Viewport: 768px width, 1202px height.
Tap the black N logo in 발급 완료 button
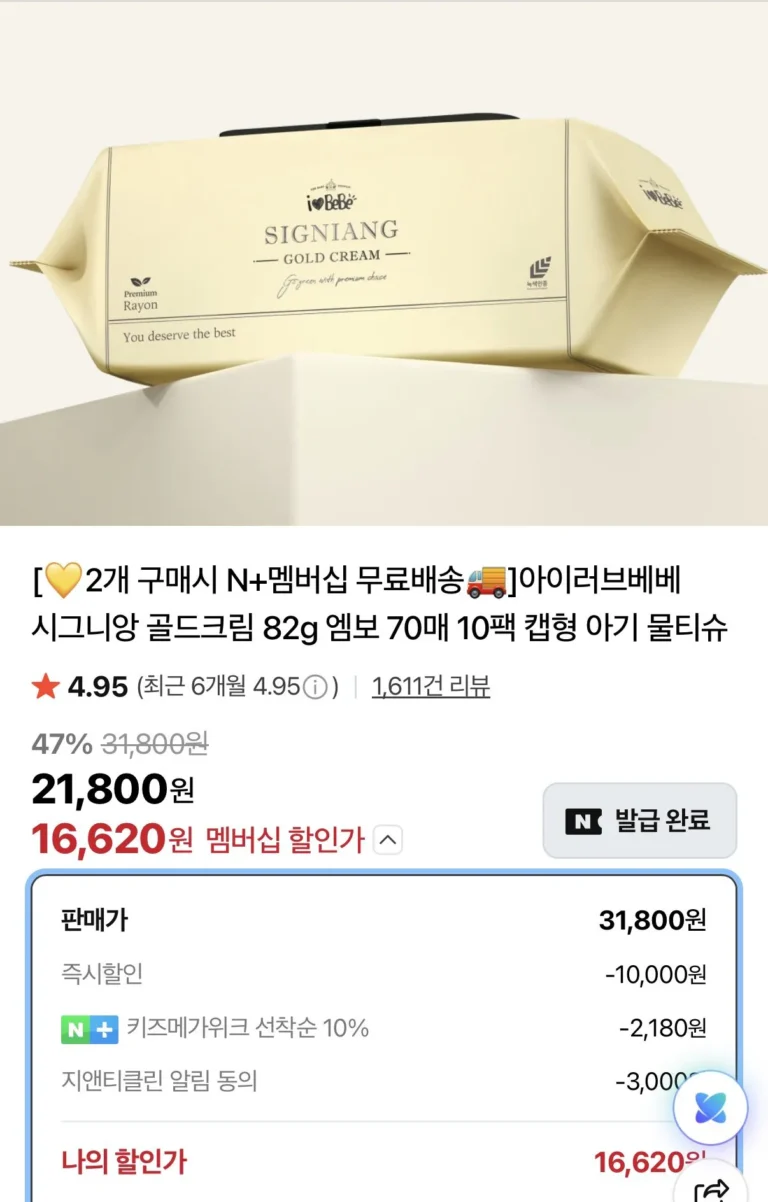pos(583,821)
